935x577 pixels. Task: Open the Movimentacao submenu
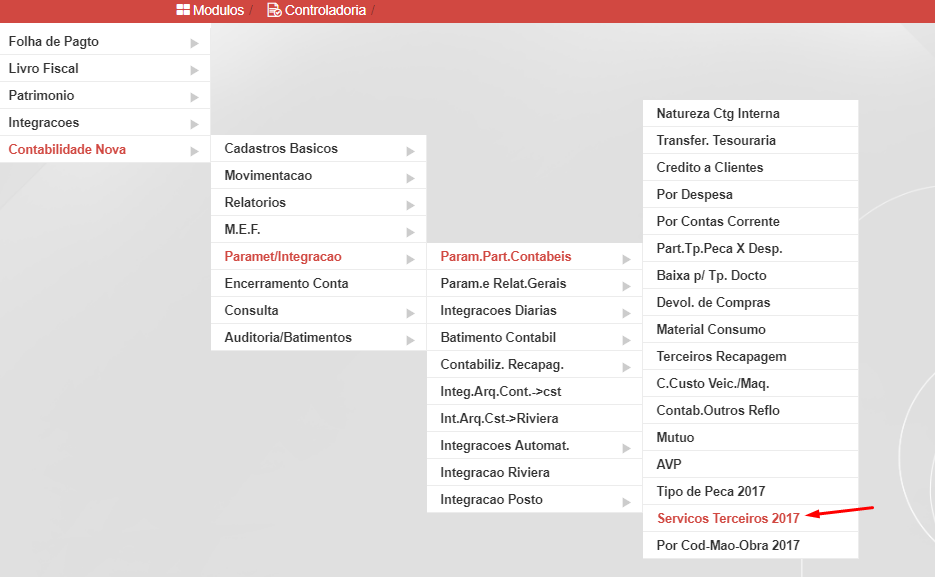pos(318,175)
